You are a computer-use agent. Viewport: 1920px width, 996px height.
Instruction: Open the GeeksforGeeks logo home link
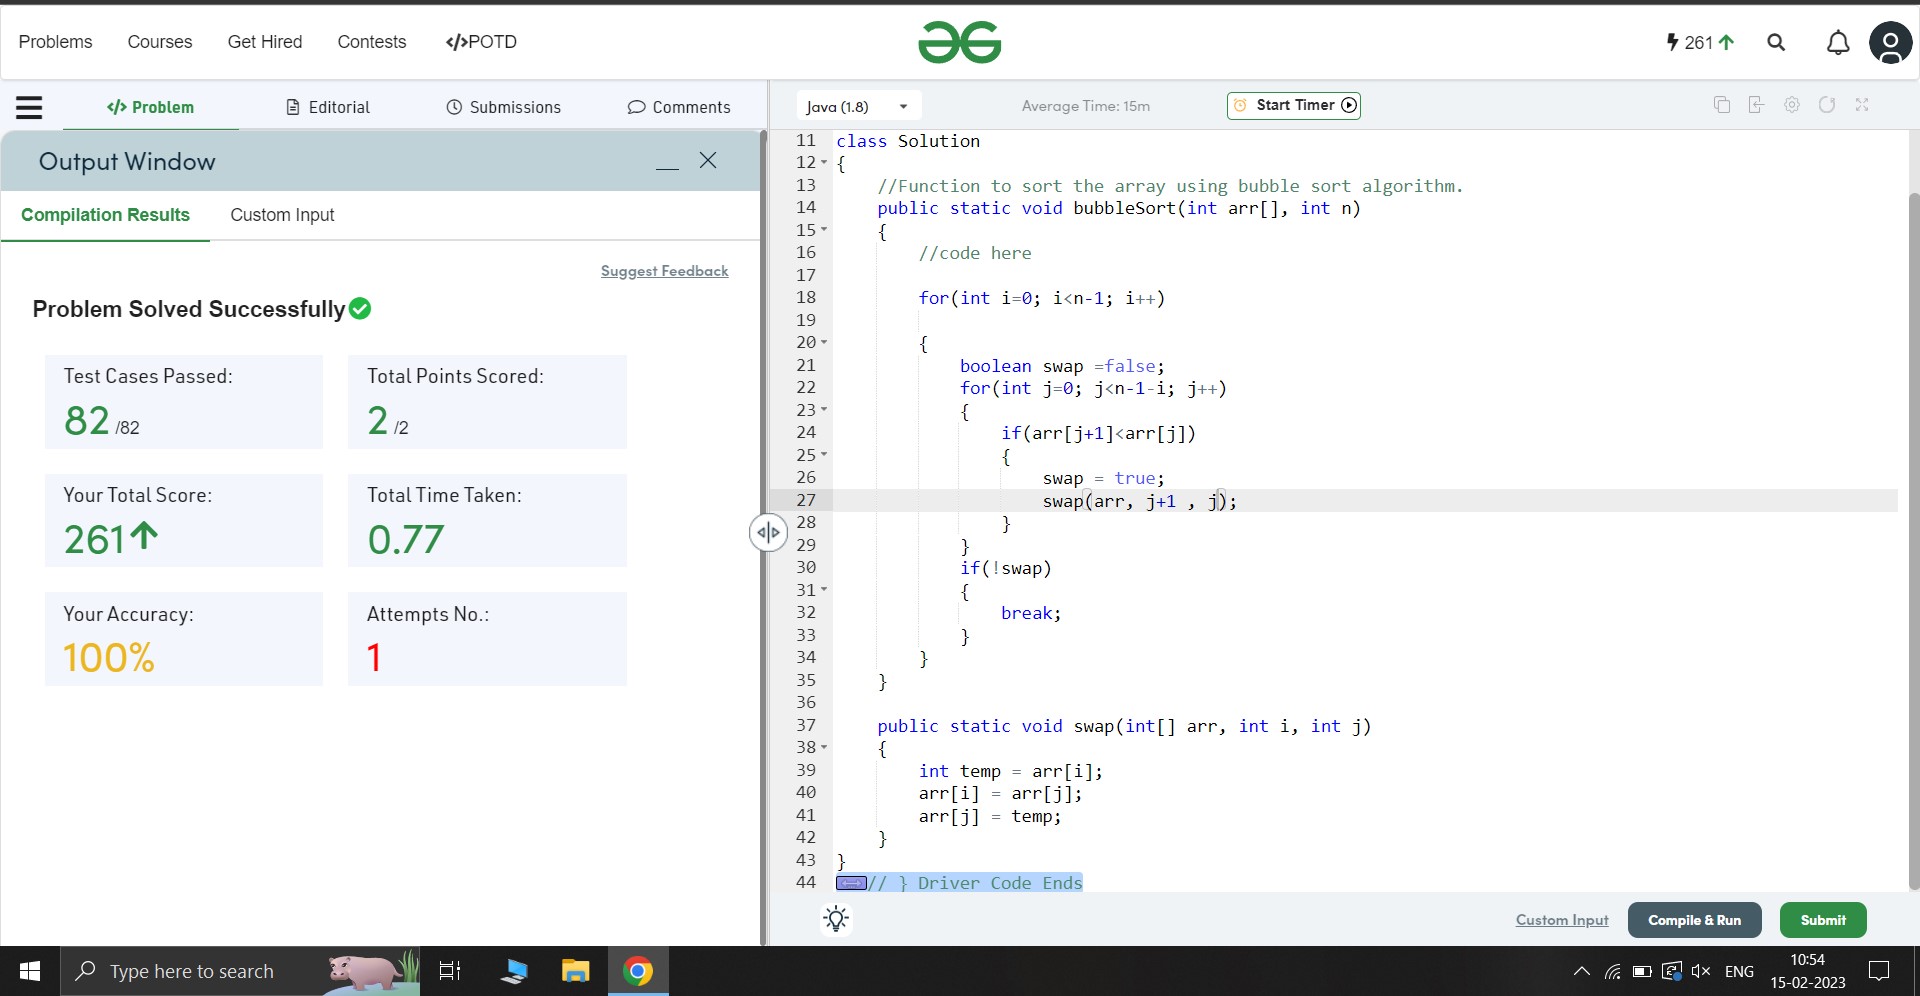pyautogui.click(x=959, y=42)
